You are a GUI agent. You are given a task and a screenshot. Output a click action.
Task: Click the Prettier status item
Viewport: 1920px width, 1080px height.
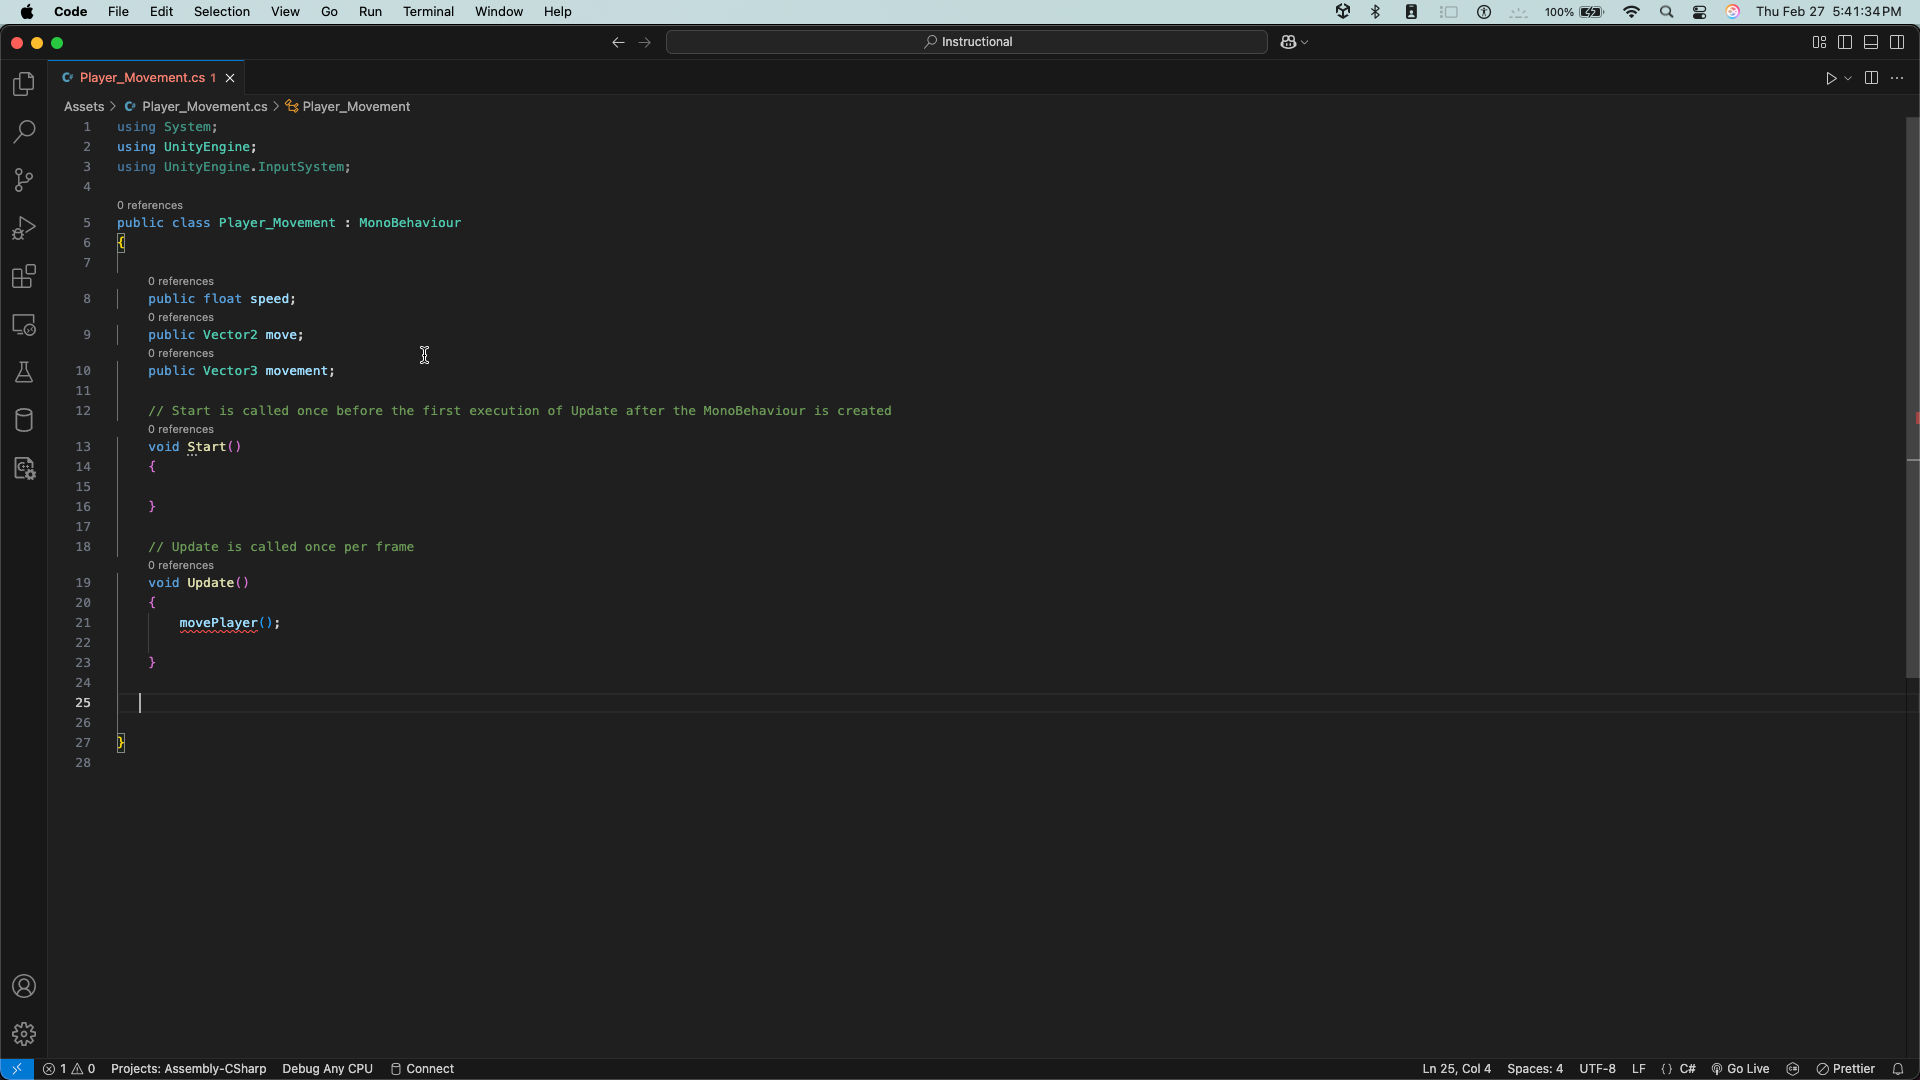pyautogui.click(x=1846, y=1069)
